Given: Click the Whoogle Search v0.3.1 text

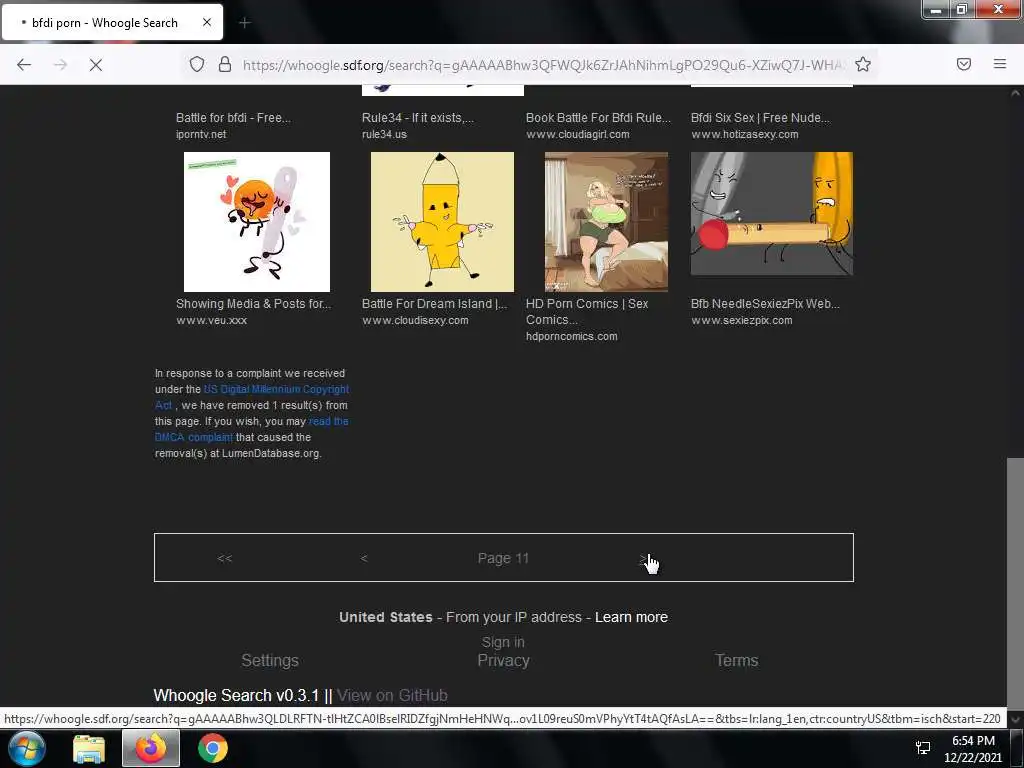Looking at the screenshot, I should pyautogui.click(x=236, y=696).
